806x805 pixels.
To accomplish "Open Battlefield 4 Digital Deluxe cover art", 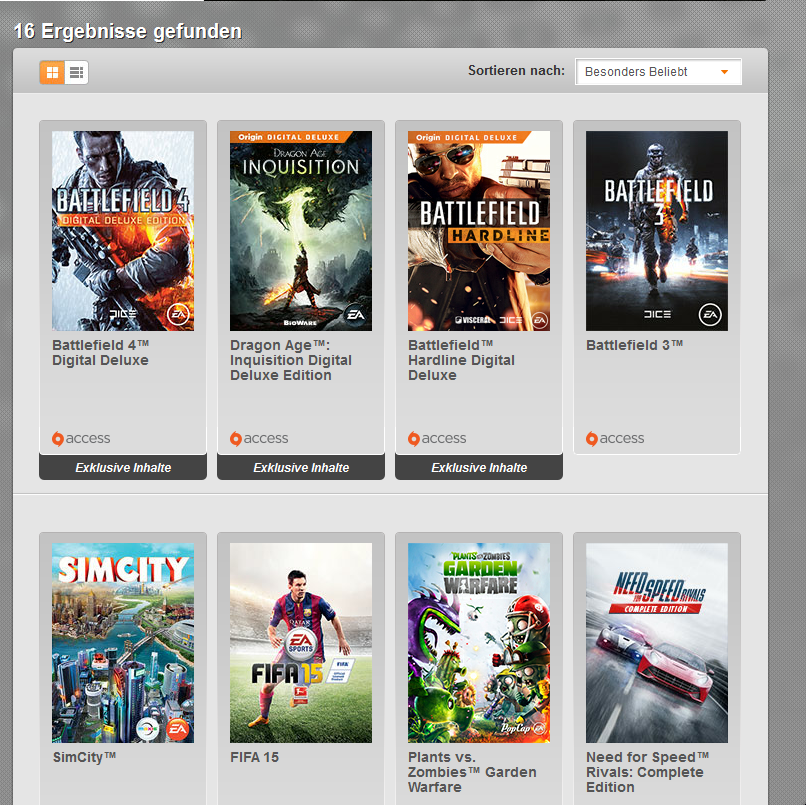I will 123,231.
